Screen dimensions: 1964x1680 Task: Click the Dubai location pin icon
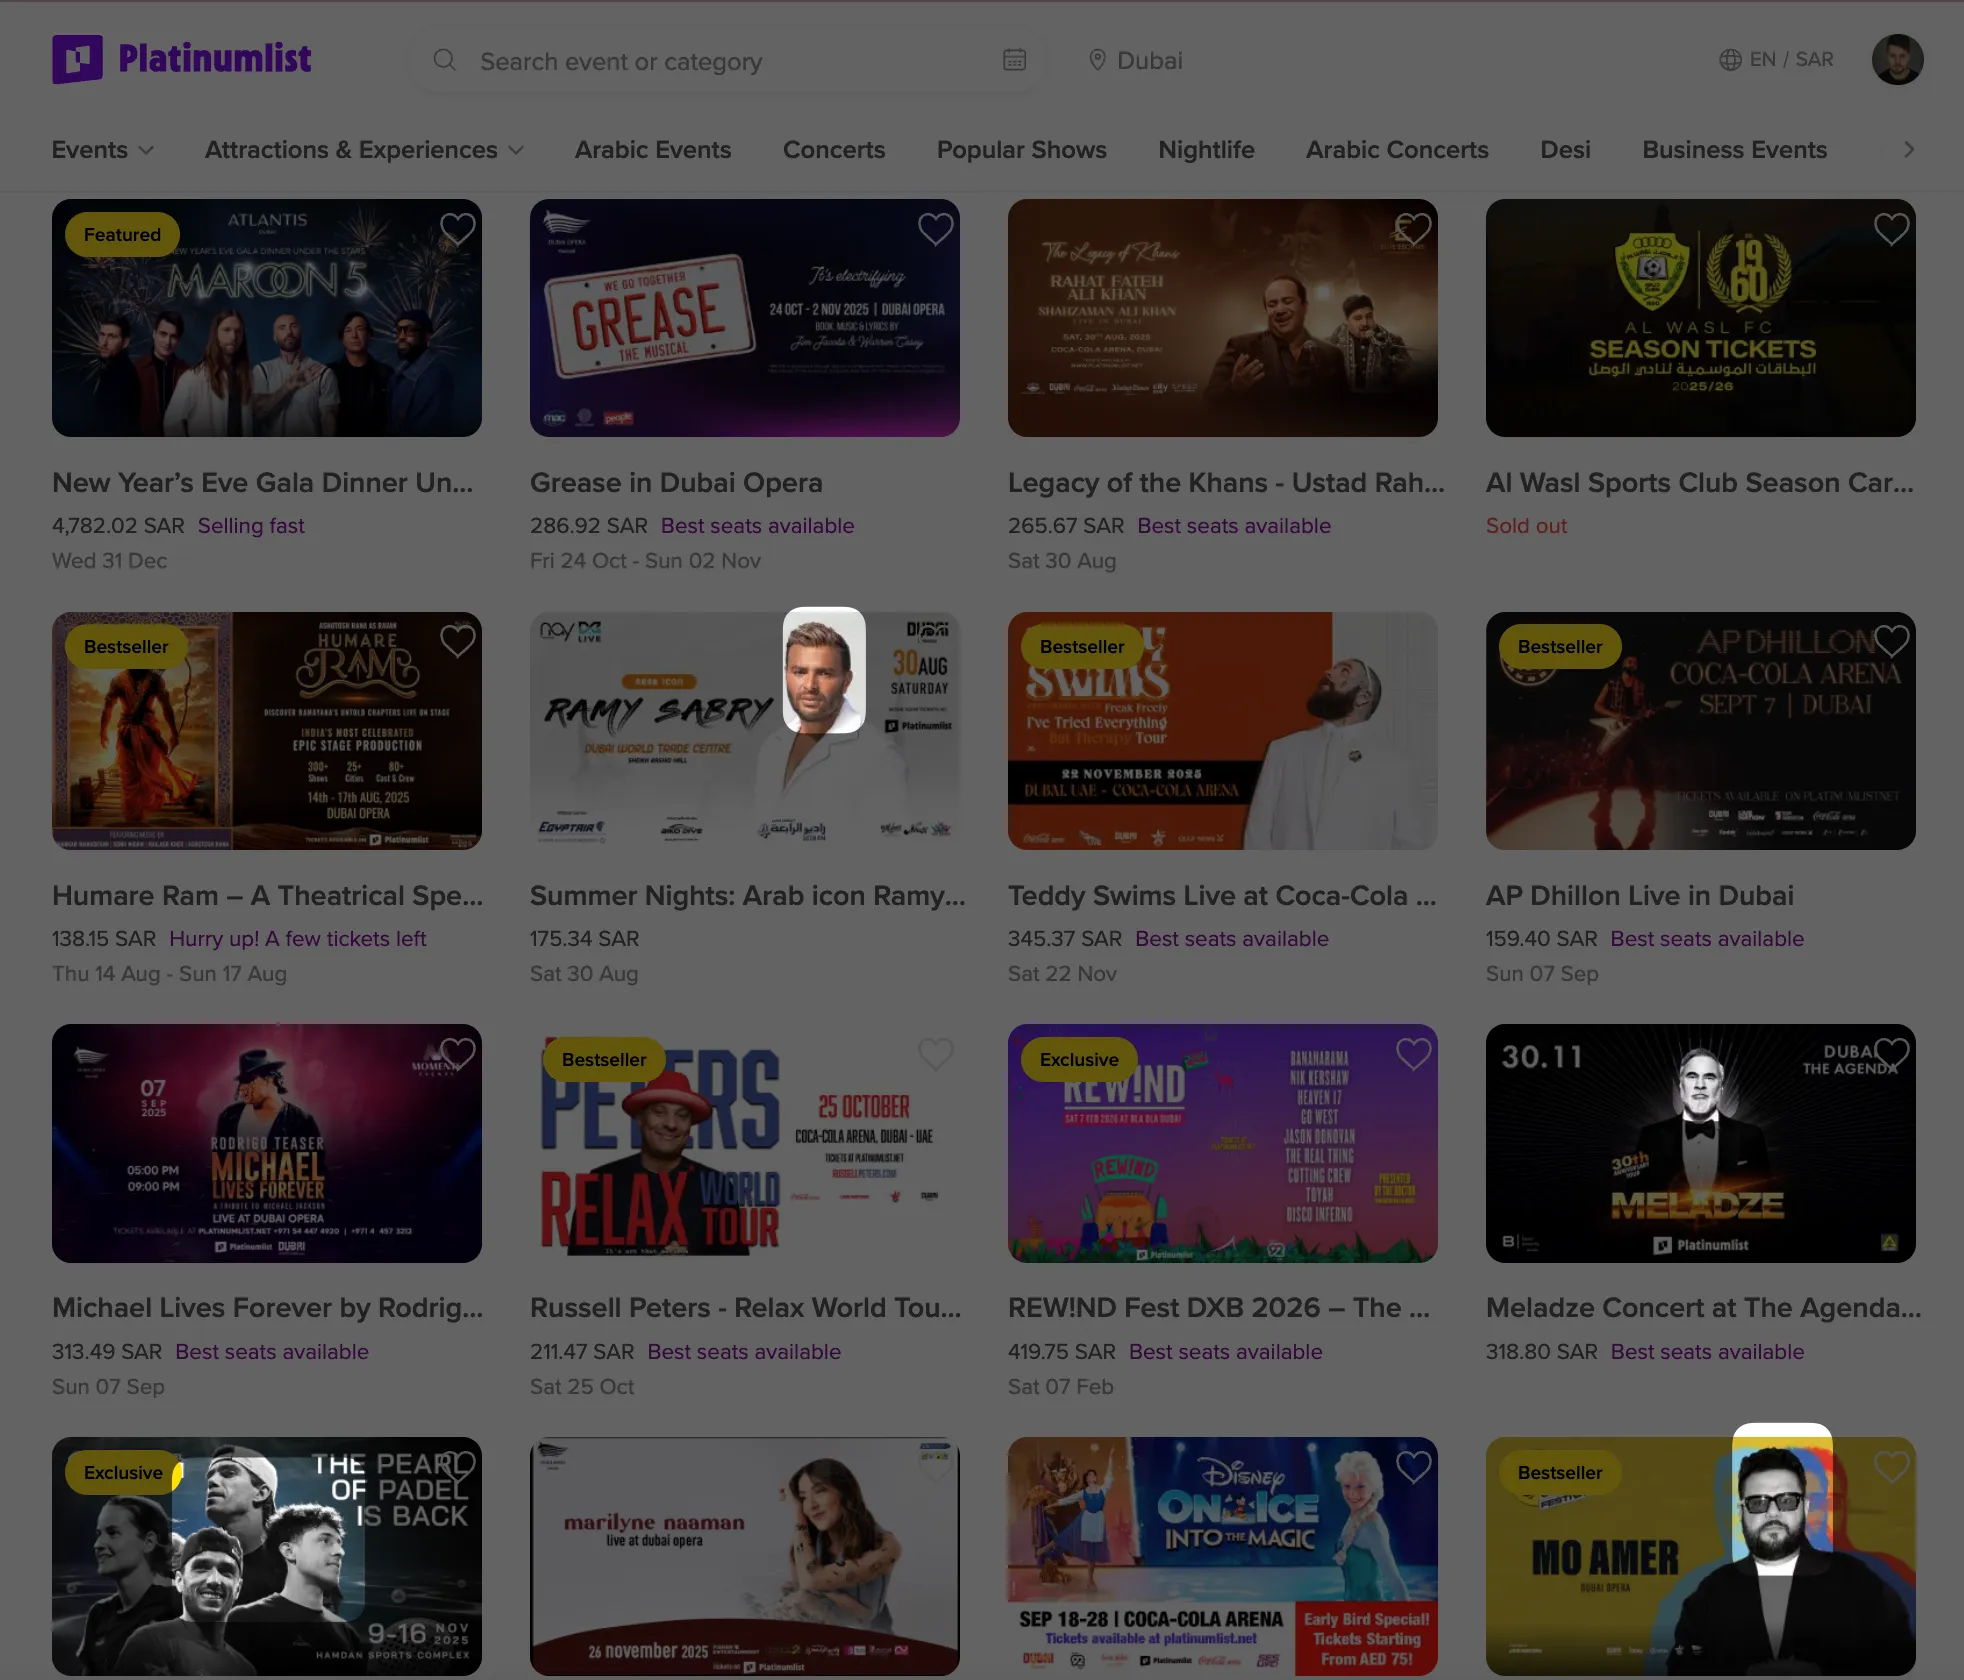(1097, 61)
